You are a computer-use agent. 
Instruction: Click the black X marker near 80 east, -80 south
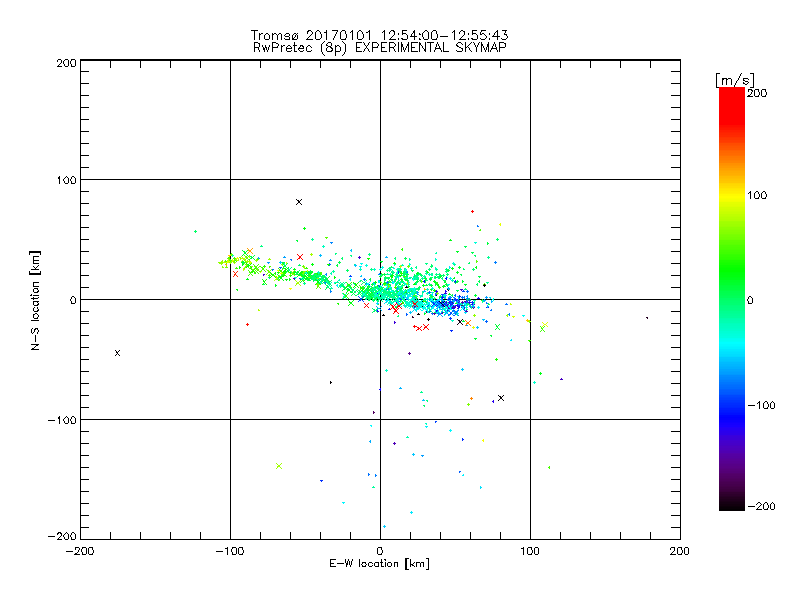pos(501,398)
